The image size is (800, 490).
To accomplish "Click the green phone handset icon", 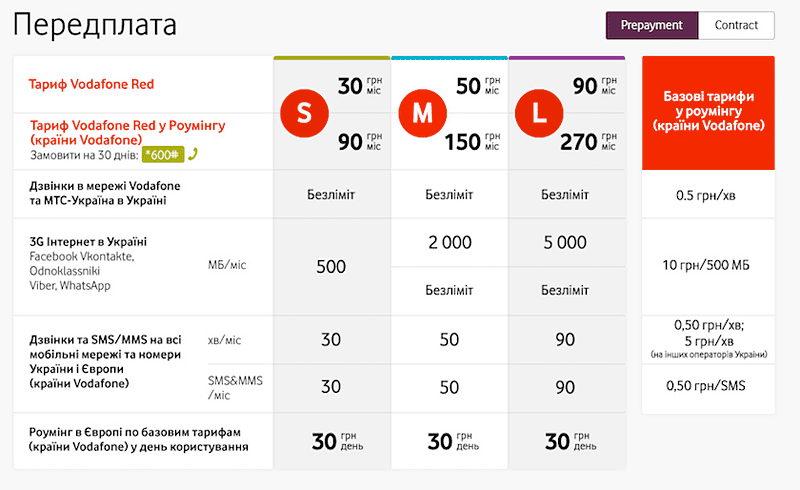I will pos(193,155).
